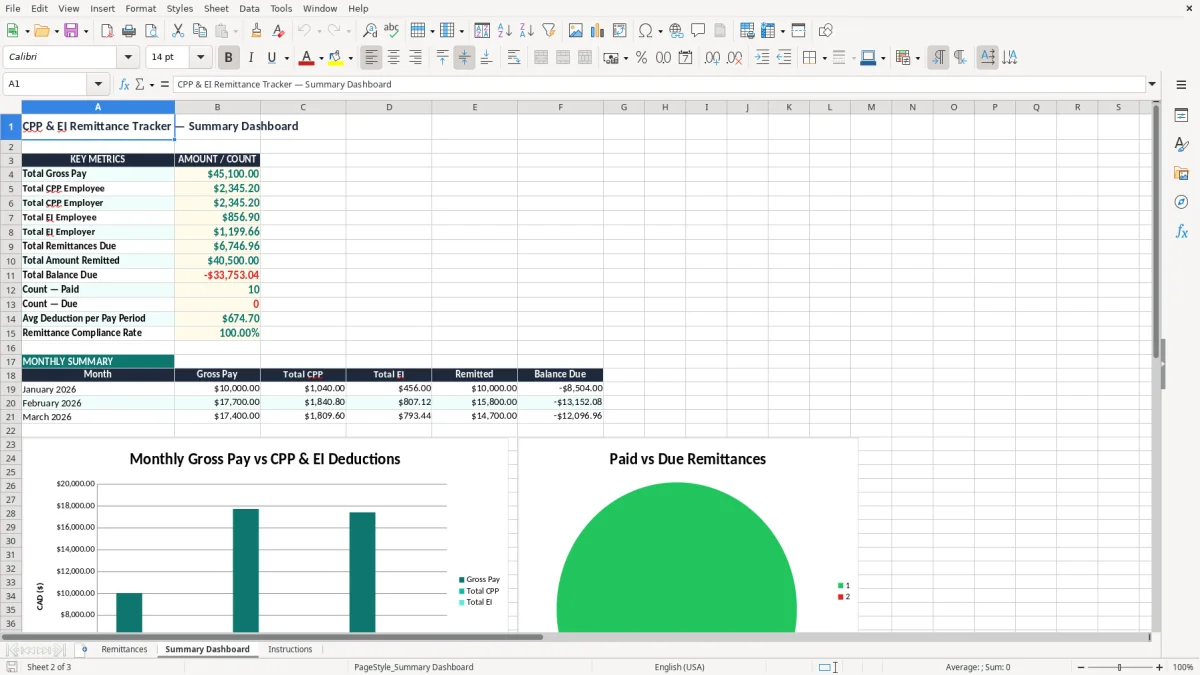
Task: Toggle Print Preview icon
Action: tap(151, 31)
